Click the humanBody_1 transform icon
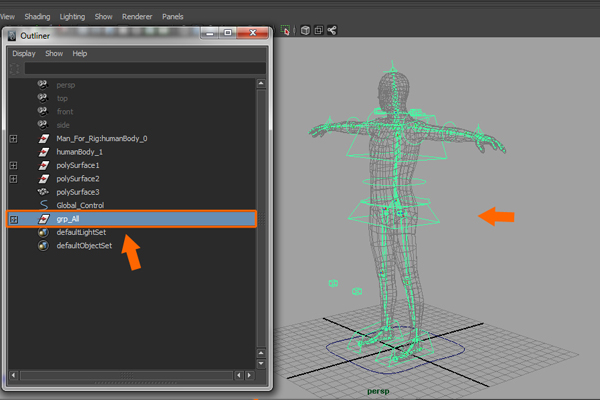This screenshot has width=600, height=400. pyautogui.click(x=44, y=152)
